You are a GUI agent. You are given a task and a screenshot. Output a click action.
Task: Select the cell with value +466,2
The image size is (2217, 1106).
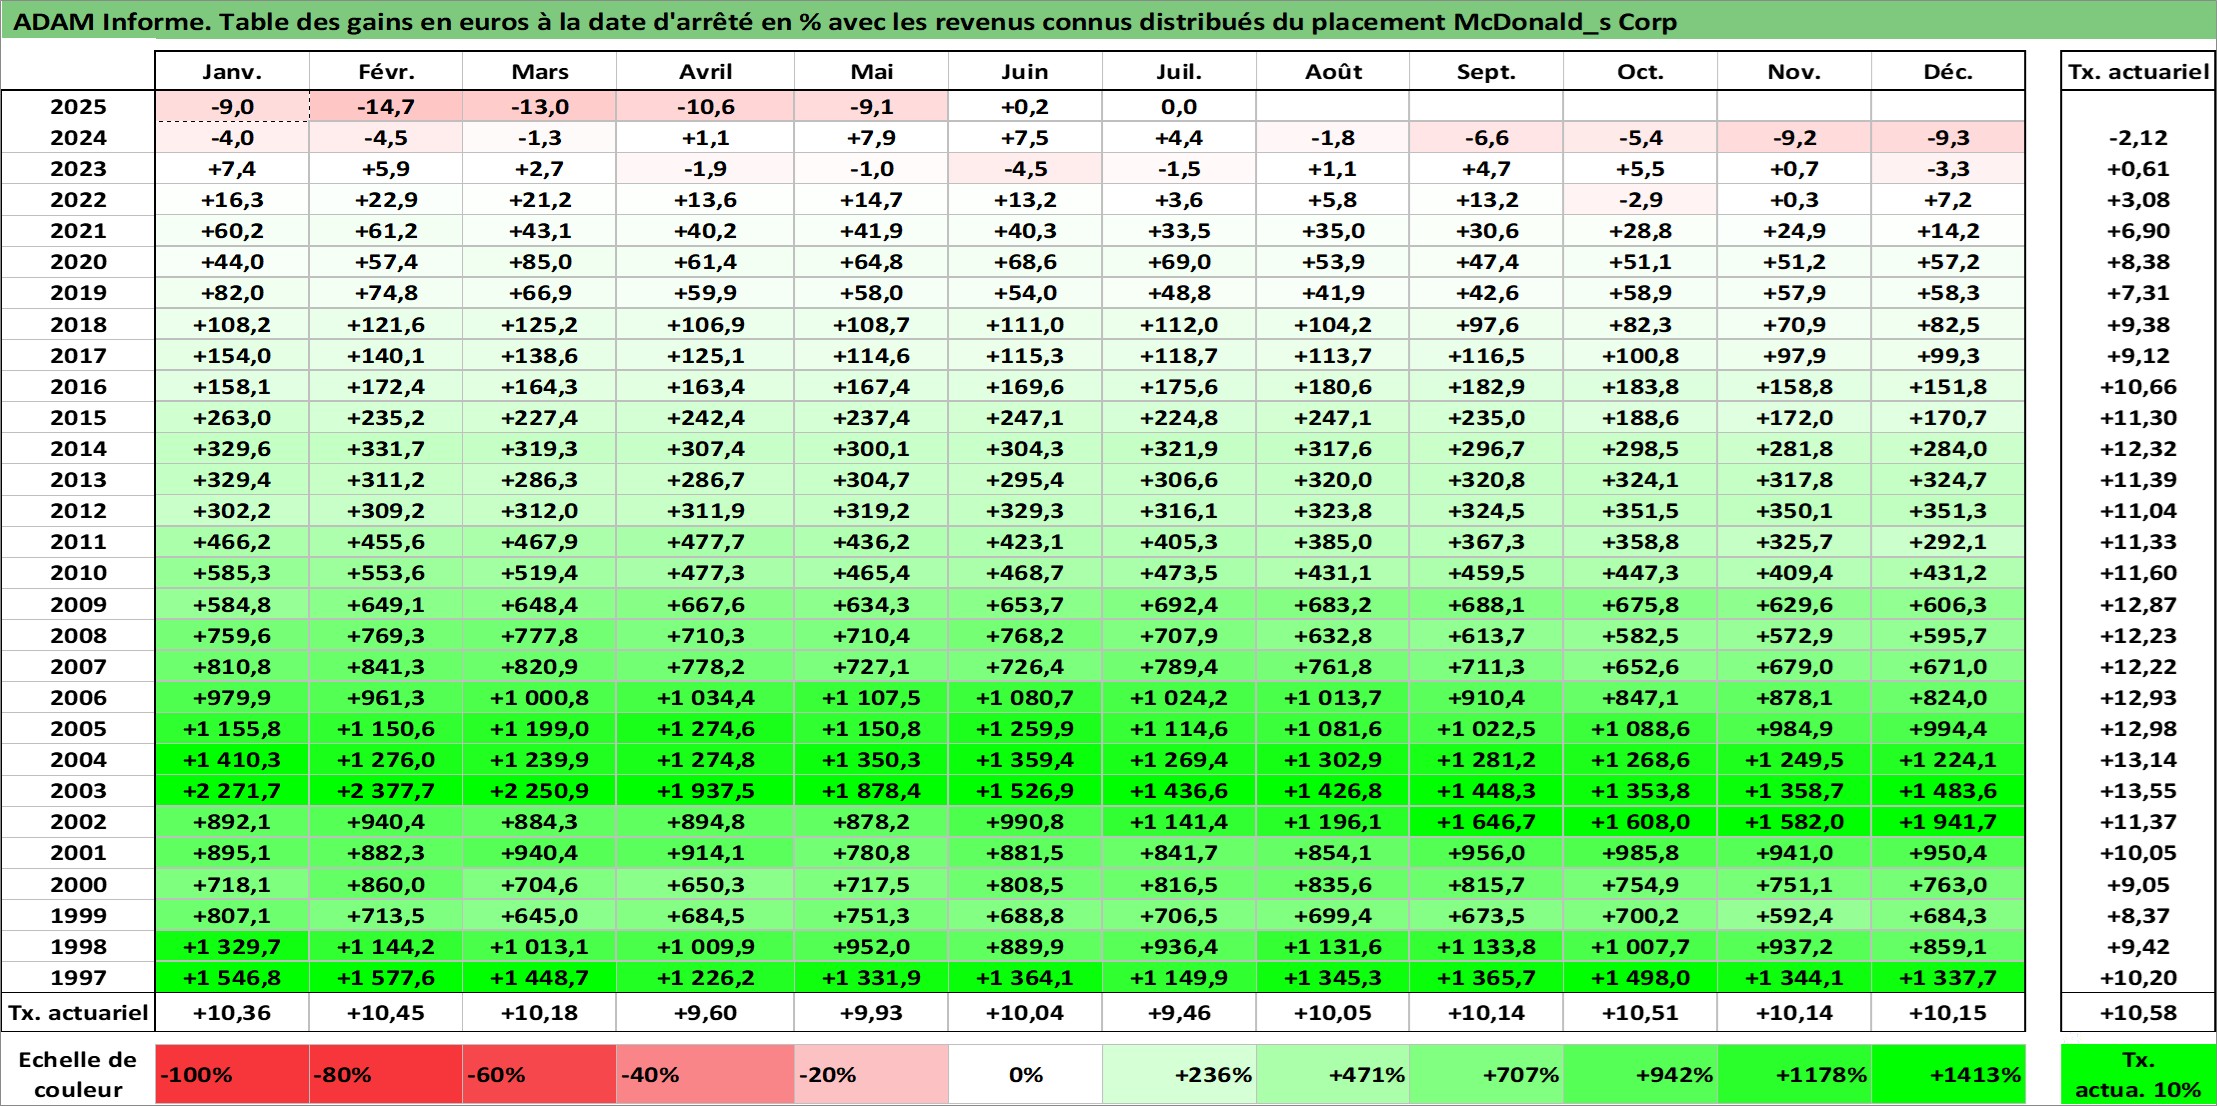[232, 542]
